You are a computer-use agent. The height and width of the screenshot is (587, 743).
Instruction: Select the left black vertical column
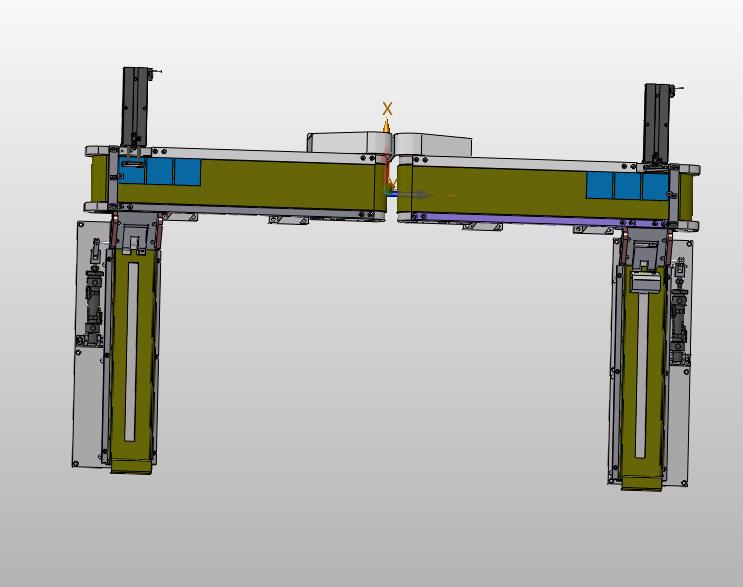pyautogui.click(x=136, y=107)
